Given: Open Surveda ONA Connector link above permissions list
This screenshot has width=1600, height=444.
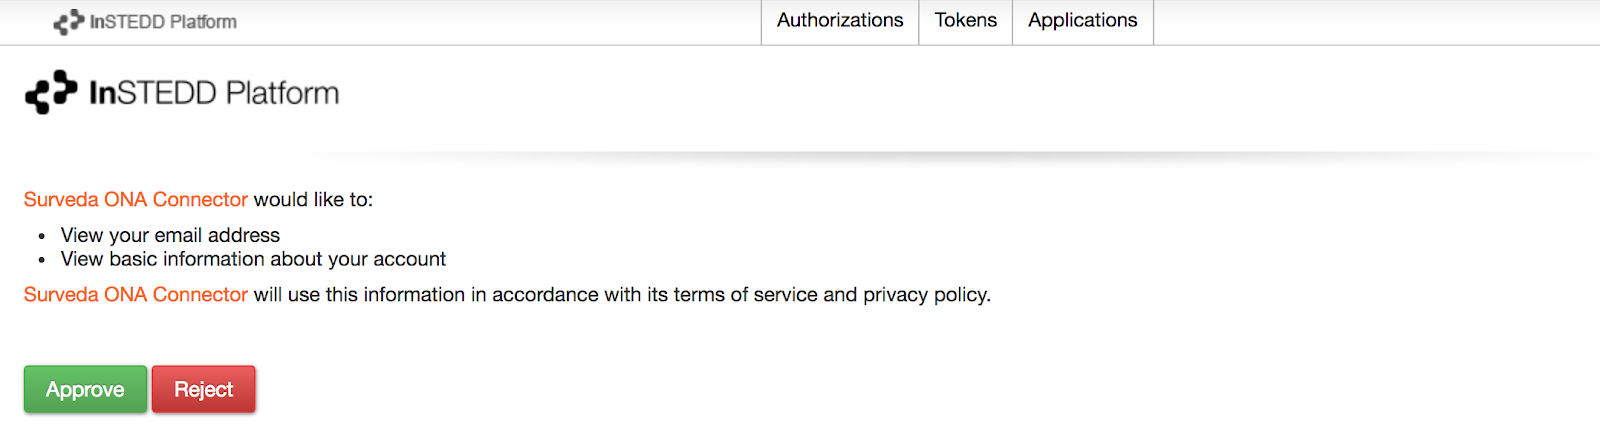Looking at the screenshot, I should point(136,200).
